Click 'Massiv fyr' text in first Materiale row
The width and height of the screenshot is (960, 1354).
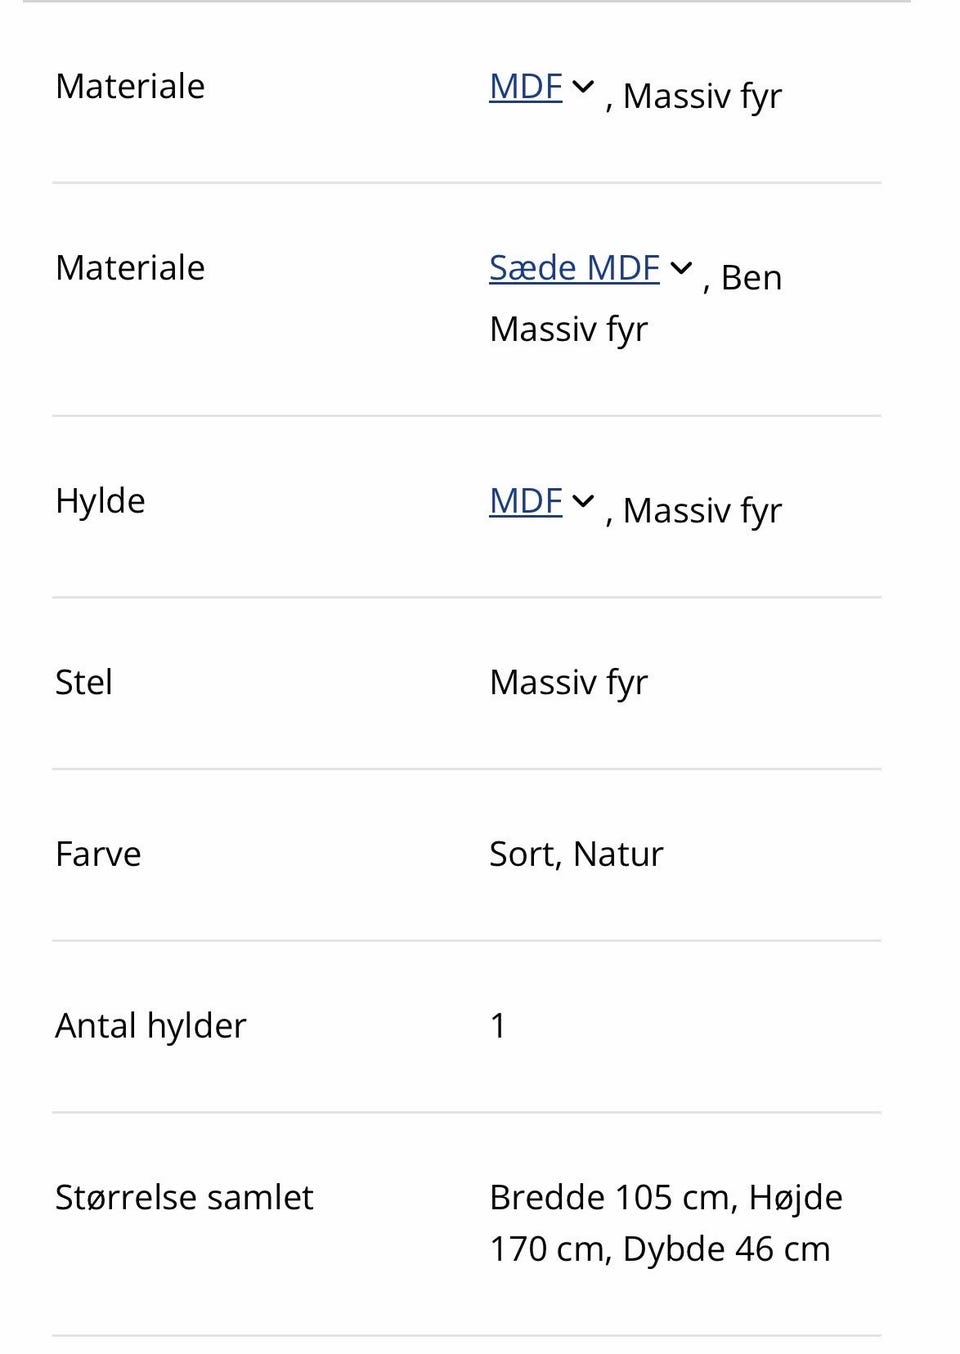pyautogui.click(x=702, y=97)
